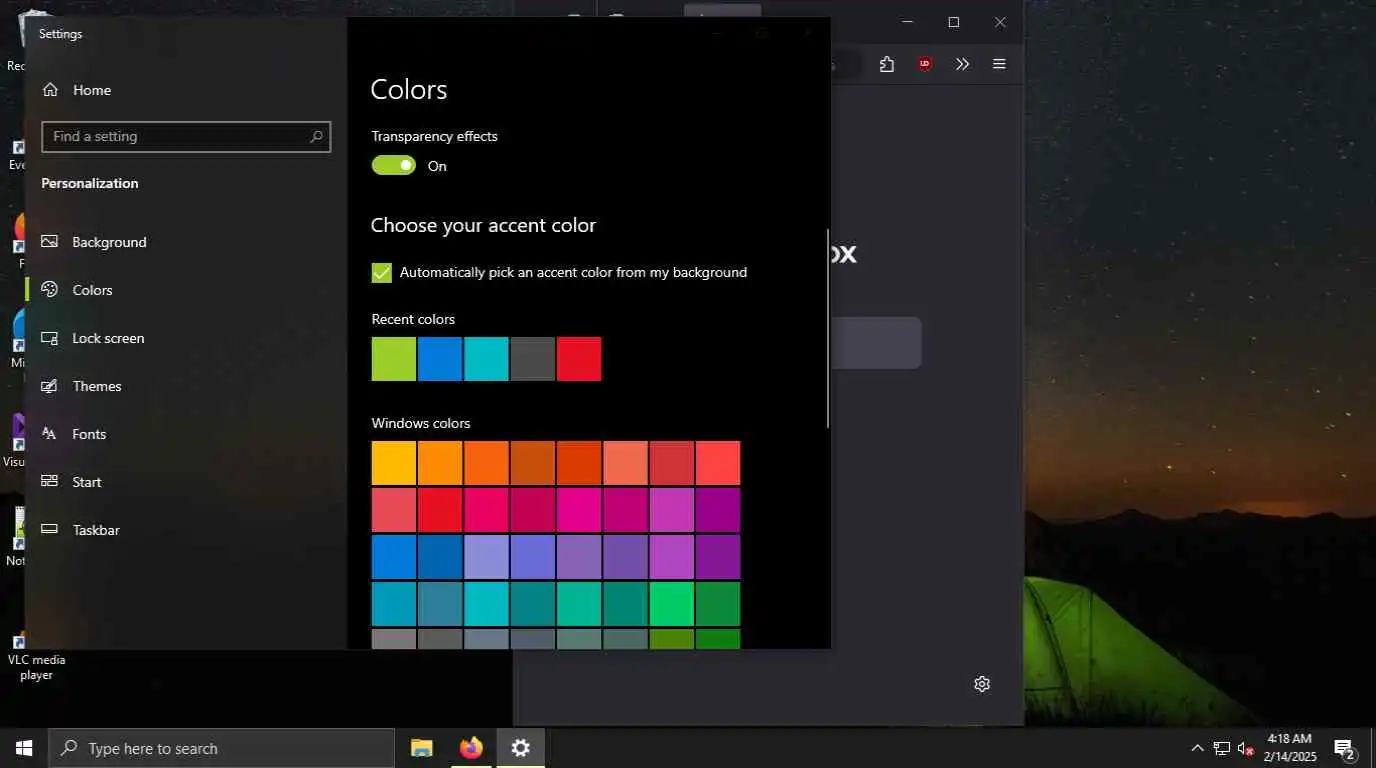Expand Firefox toolbar overflow chevrons
The image size is (1376, 768).
point(962,64)
